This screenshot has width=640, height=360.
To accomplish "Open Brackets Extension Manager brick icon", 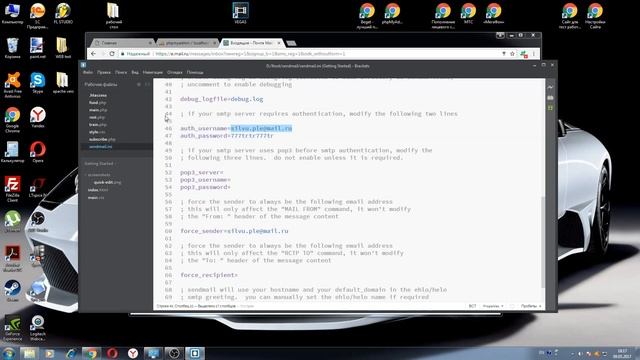I will tap(550, 98).
